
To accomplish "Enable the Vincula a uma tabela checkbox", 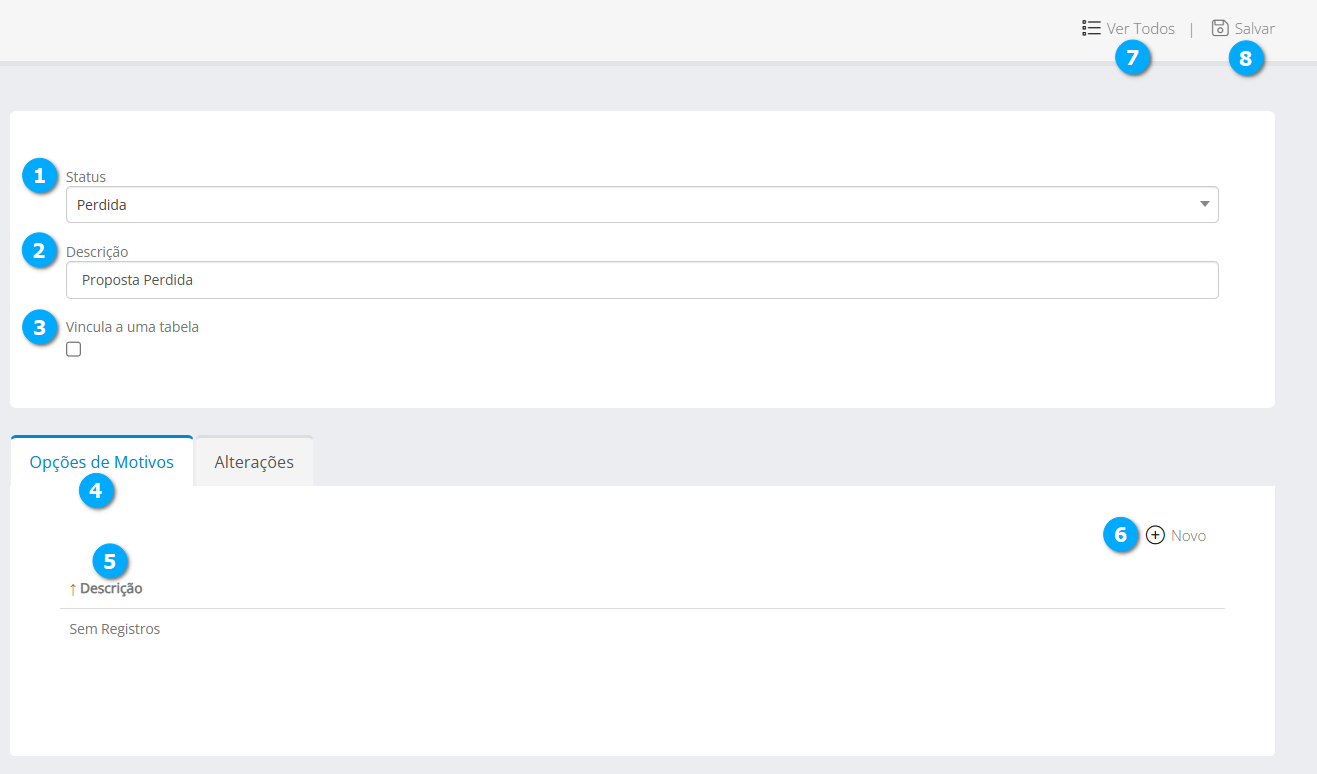I will pos(73,349).
